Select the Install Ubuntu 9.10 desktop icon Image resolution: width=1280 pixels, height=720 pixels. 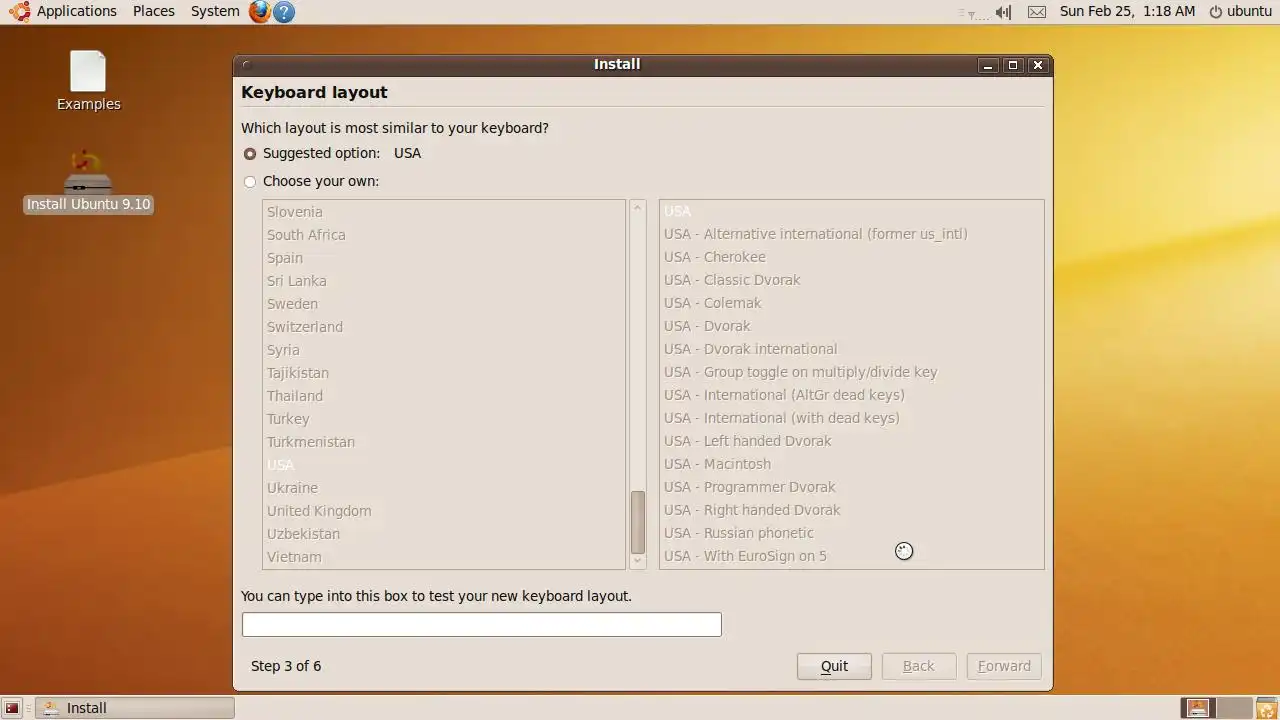(x=88, y=182)
